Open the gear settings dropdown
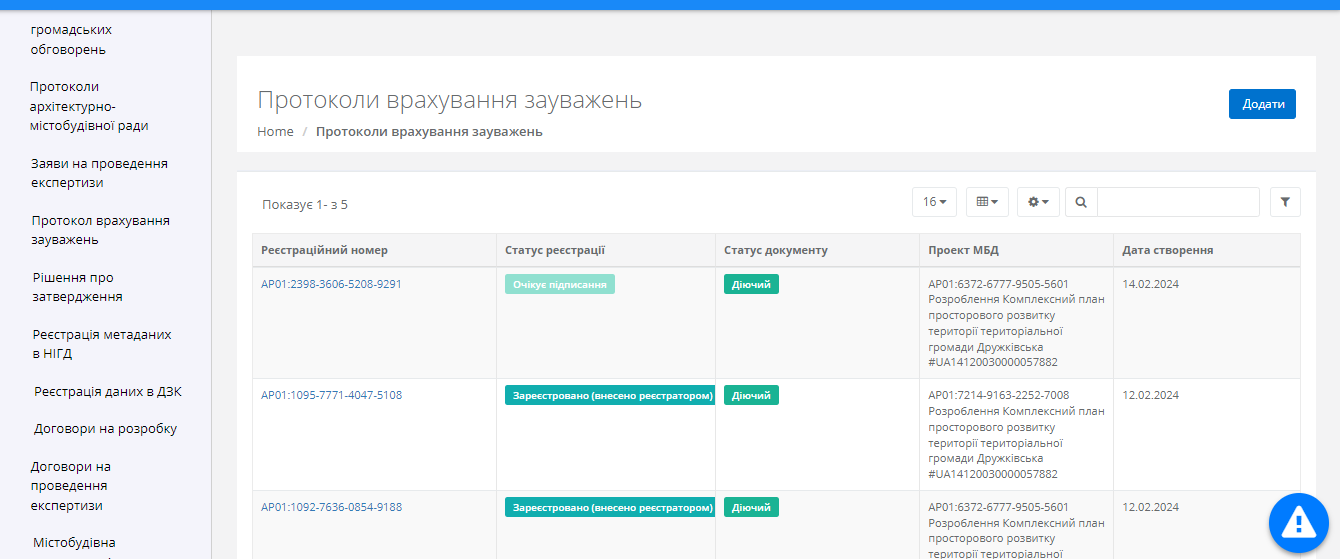This screenshot has width=1340, height=559. pos(1038,202)
